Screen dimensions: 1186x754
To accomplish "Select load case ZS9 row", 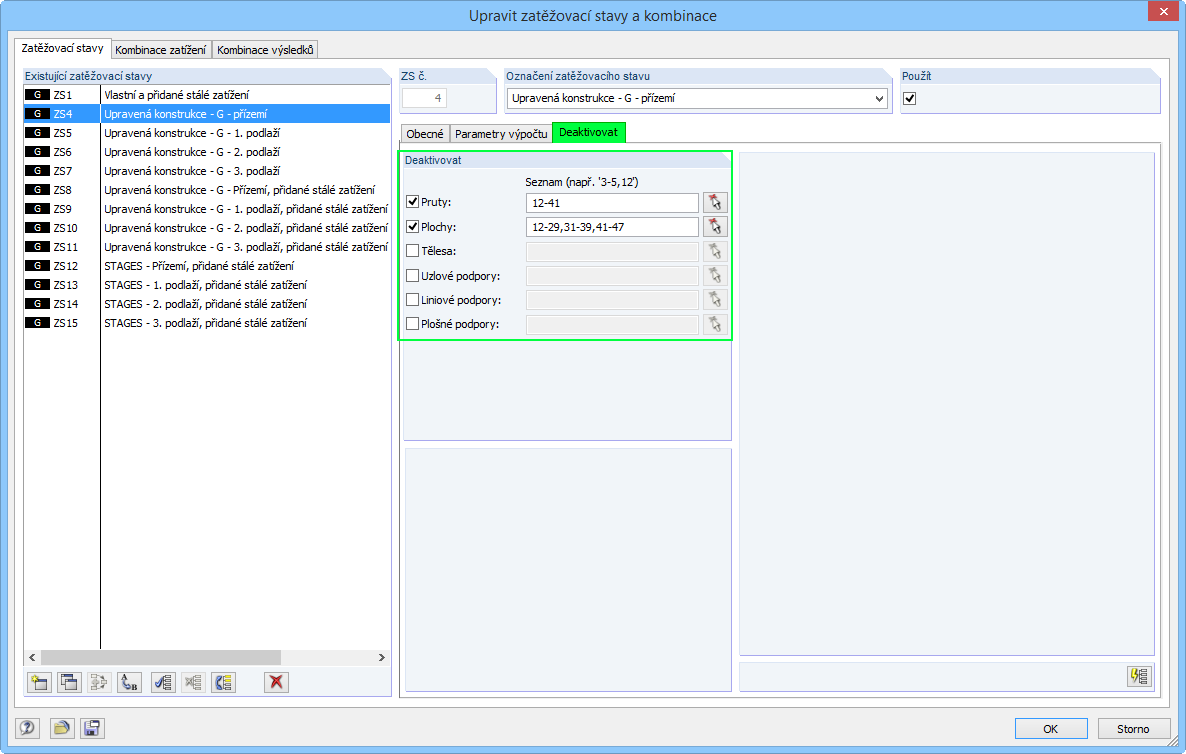I will tap(207, 209).
